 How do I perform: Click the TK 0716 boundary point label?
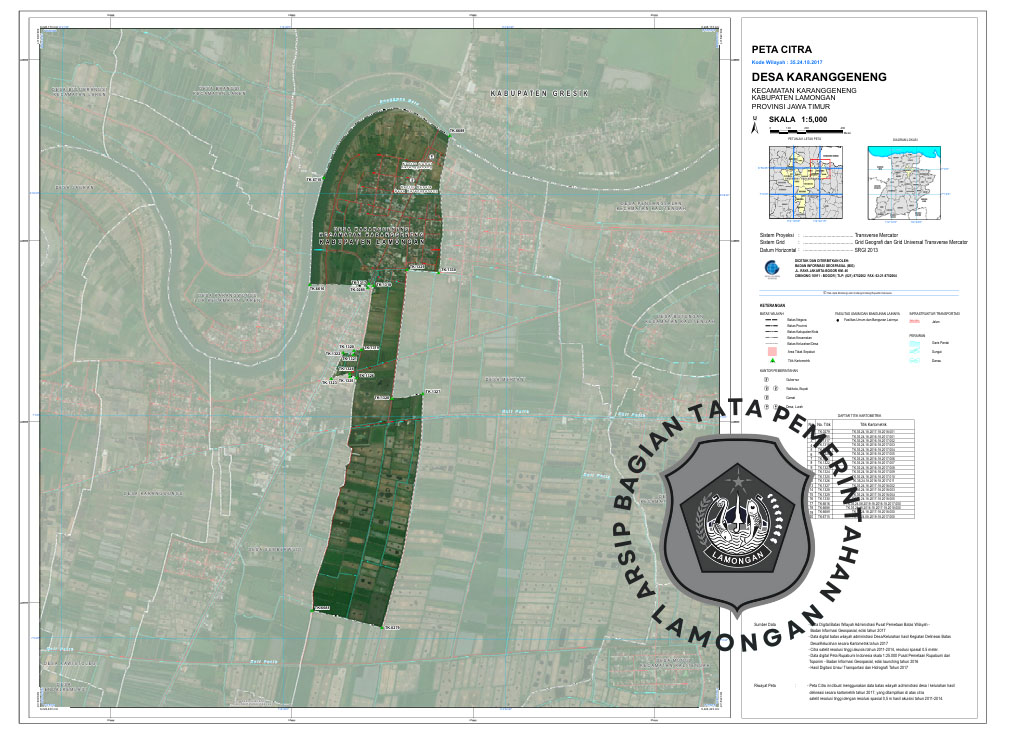(311, 181)
